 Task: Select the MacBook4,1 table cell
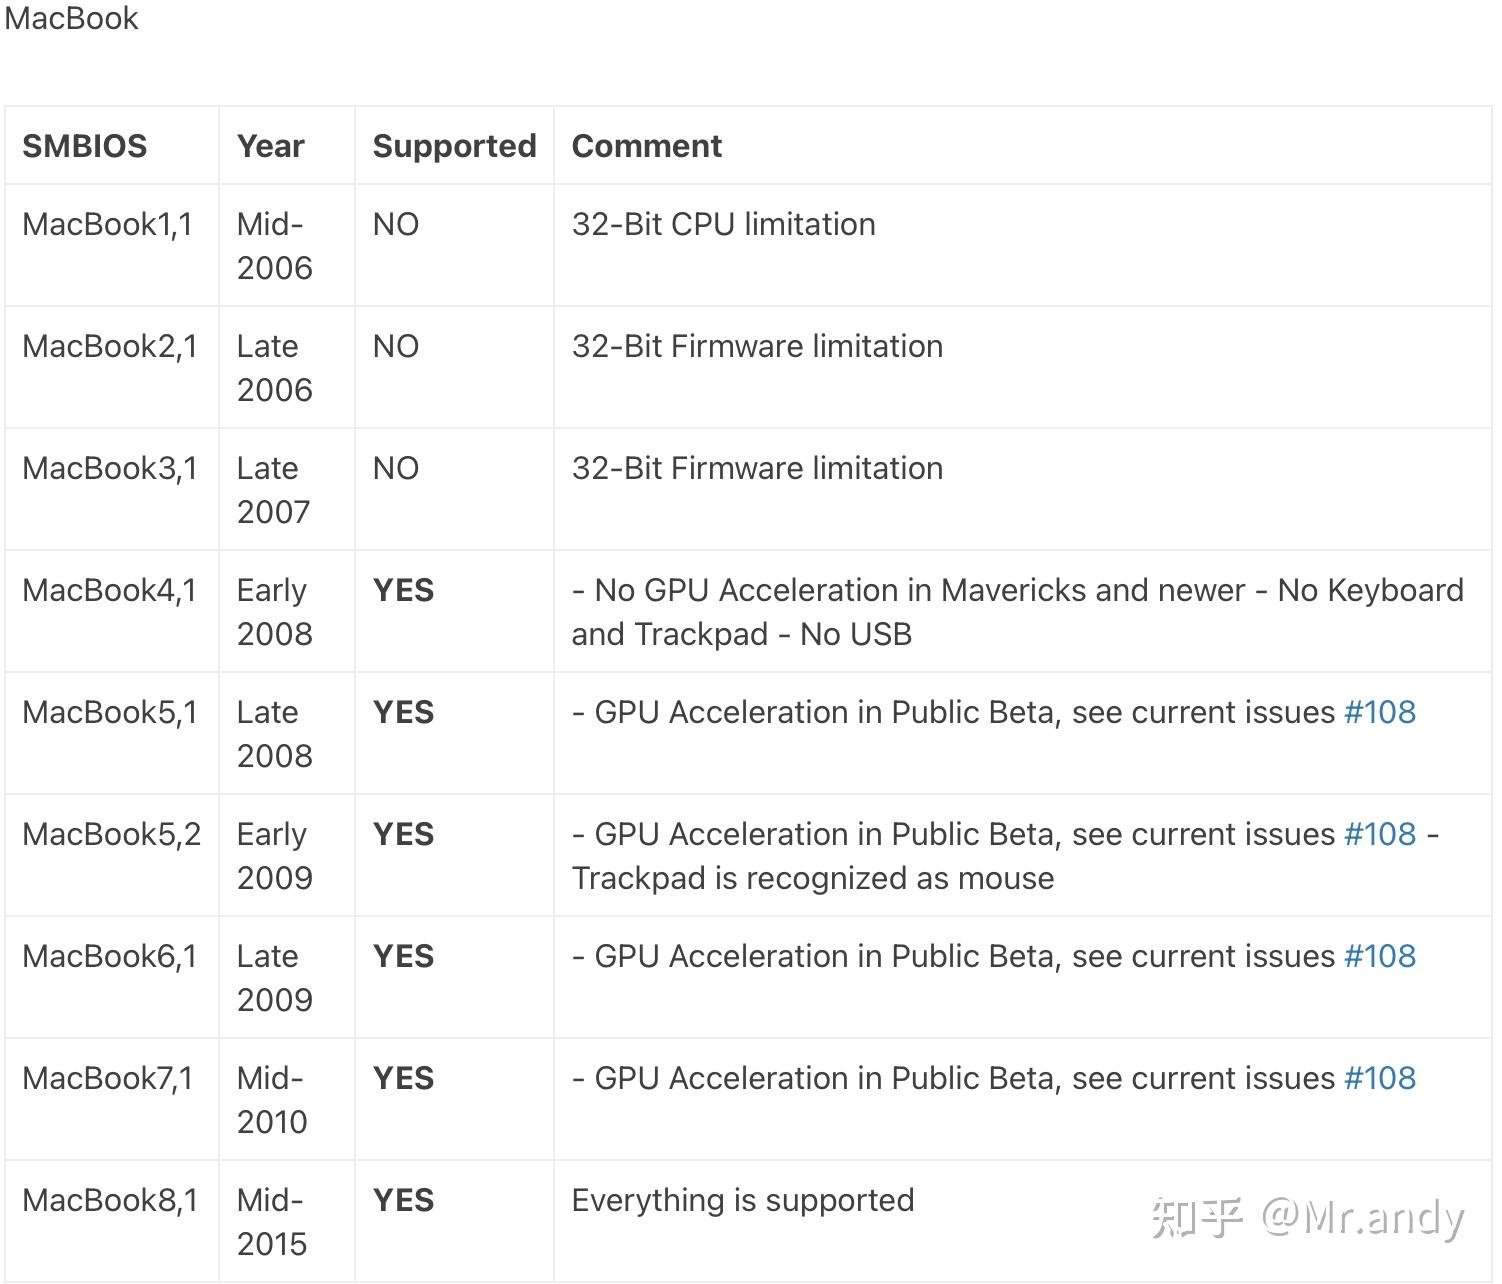tap(110, 590)
